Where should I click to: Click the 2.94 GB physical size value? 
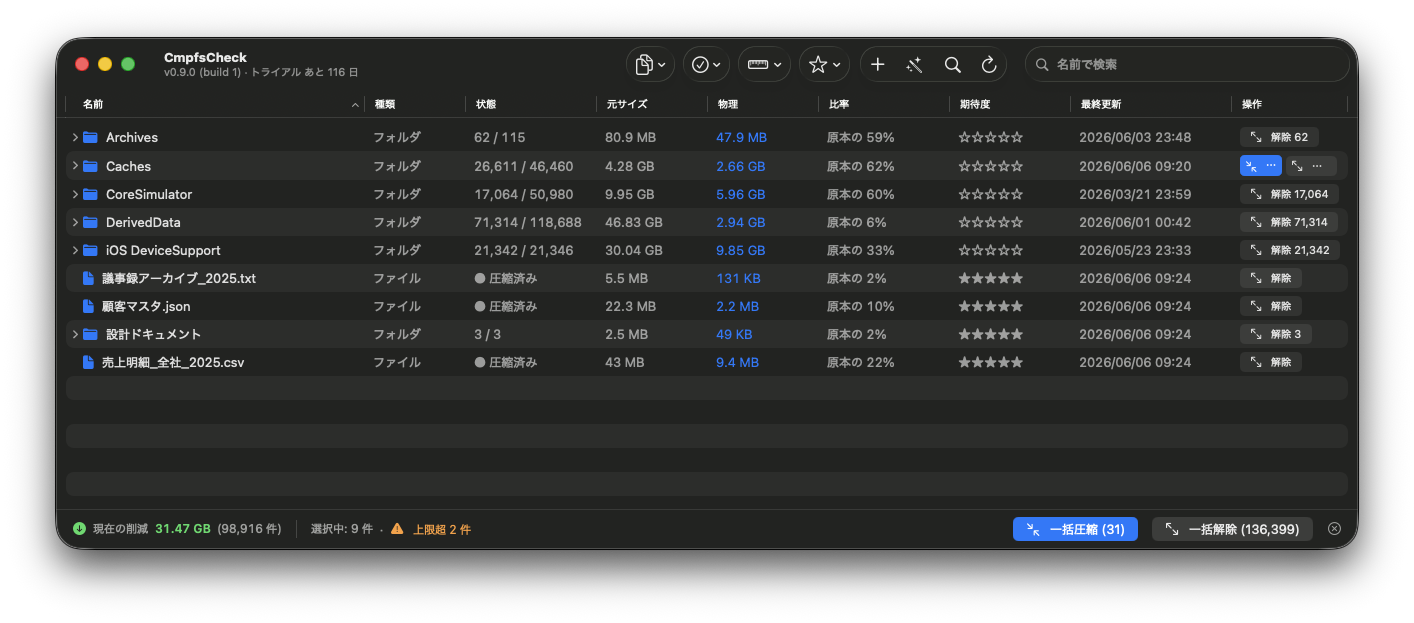(740, 222)
